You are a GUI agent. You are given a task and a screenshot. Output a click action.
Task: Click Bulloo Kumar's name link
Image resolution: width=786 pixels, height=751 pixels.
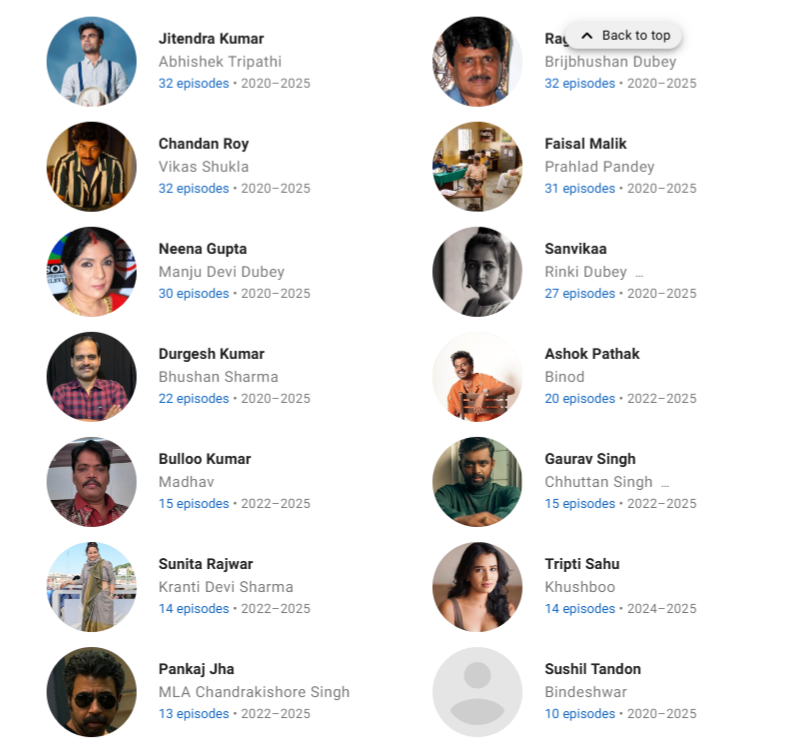pos(205,459)
